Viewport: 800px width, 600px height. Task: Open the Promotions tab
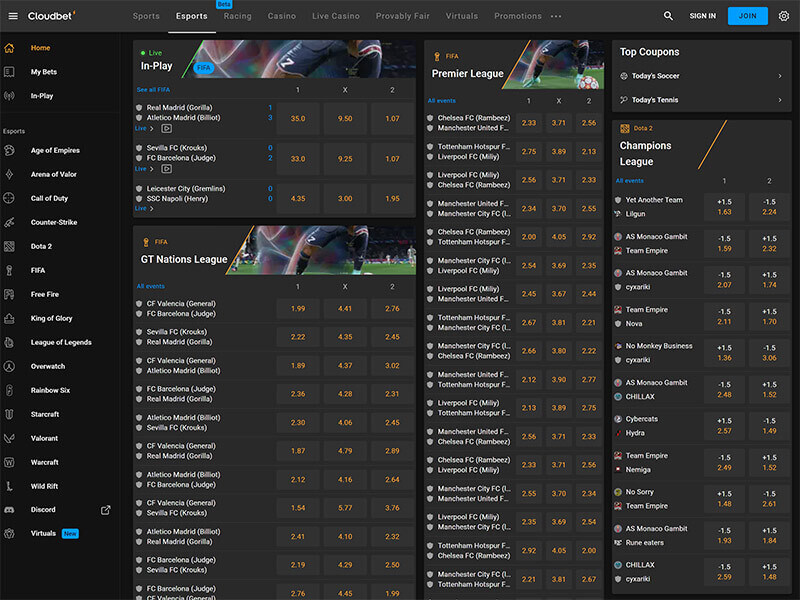[518, 16]
